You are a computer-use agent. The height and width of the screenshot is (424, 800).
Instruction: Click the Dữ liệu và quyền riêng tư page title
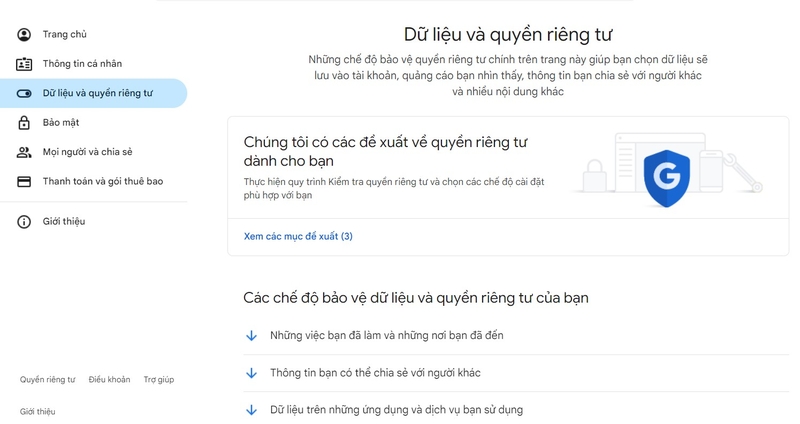(508, 35)
